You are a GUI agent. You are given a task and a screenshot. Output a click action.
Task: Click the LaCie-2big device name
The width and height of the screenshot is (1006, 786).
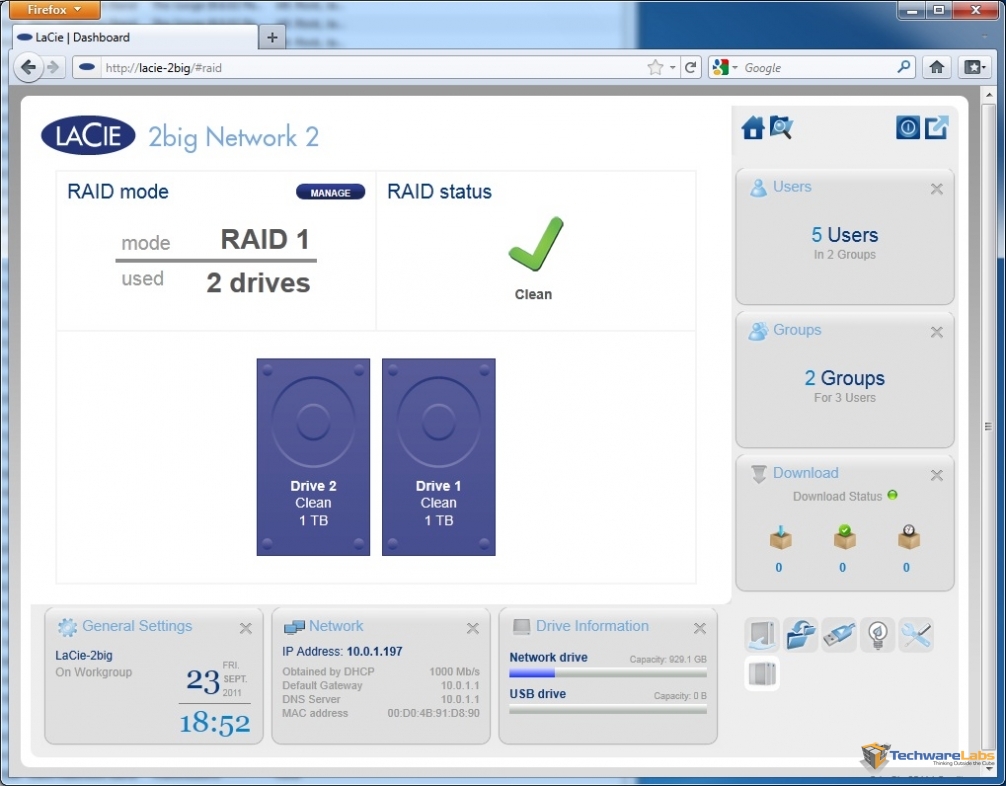(83, 655)
